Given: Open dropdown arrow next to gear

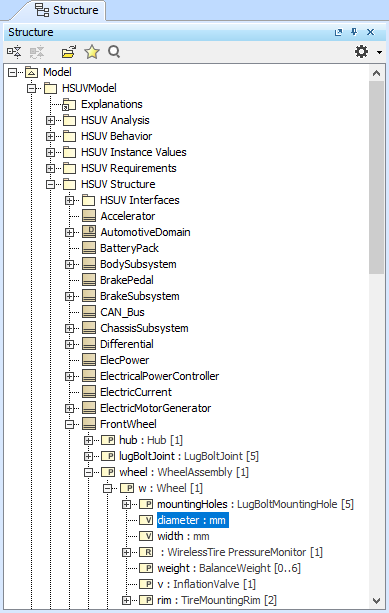Looking at the screenshot, I should coord(379,52).
